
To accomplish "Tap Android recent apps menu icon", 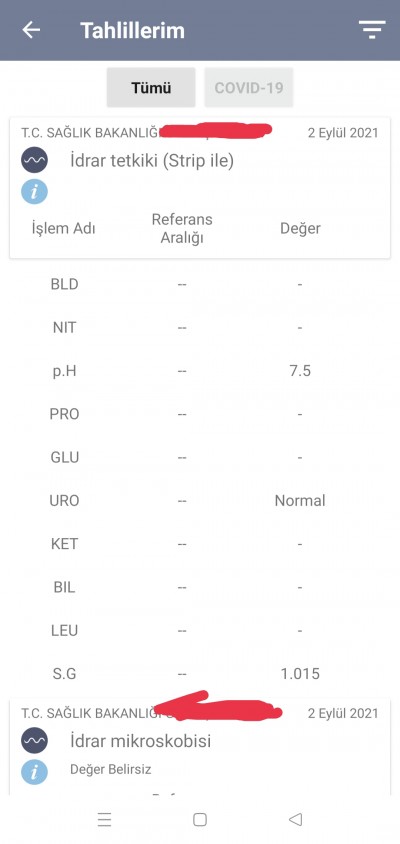I will [104, 820].
